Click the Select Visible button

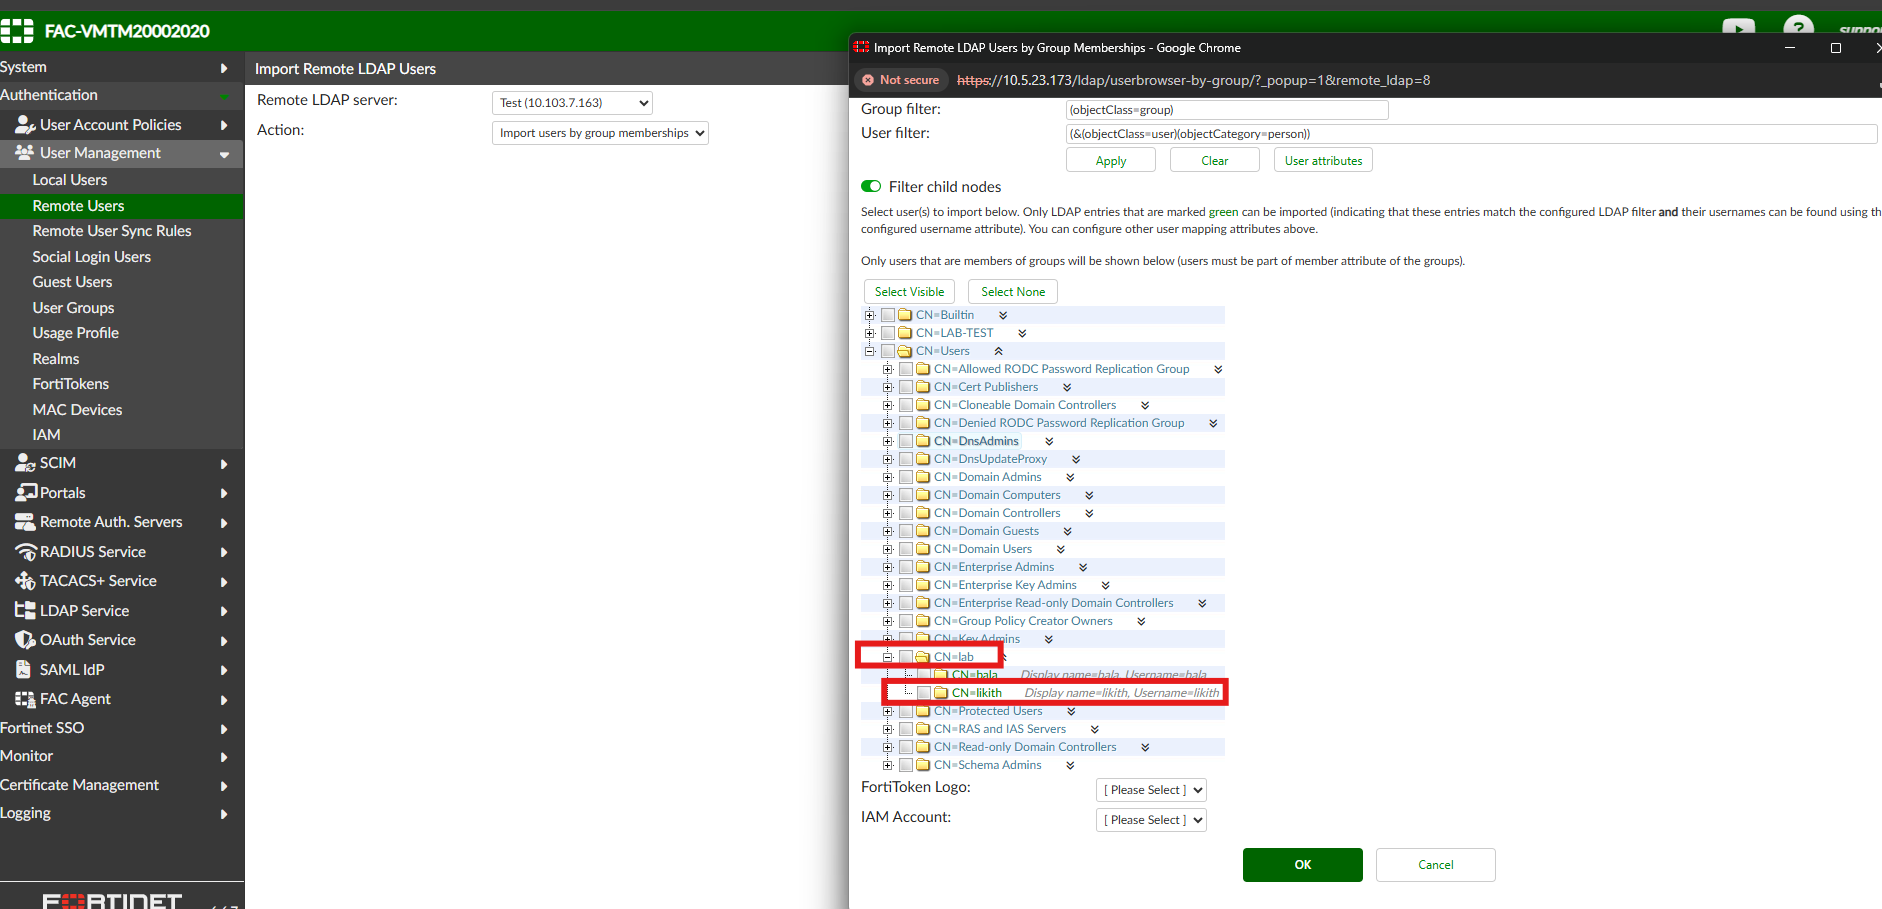(x=909, y=292)
